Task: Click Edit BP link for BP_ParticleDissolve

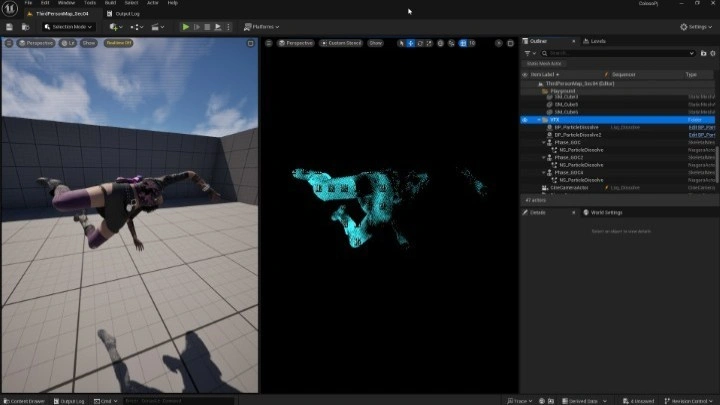Action: point(702,127)
